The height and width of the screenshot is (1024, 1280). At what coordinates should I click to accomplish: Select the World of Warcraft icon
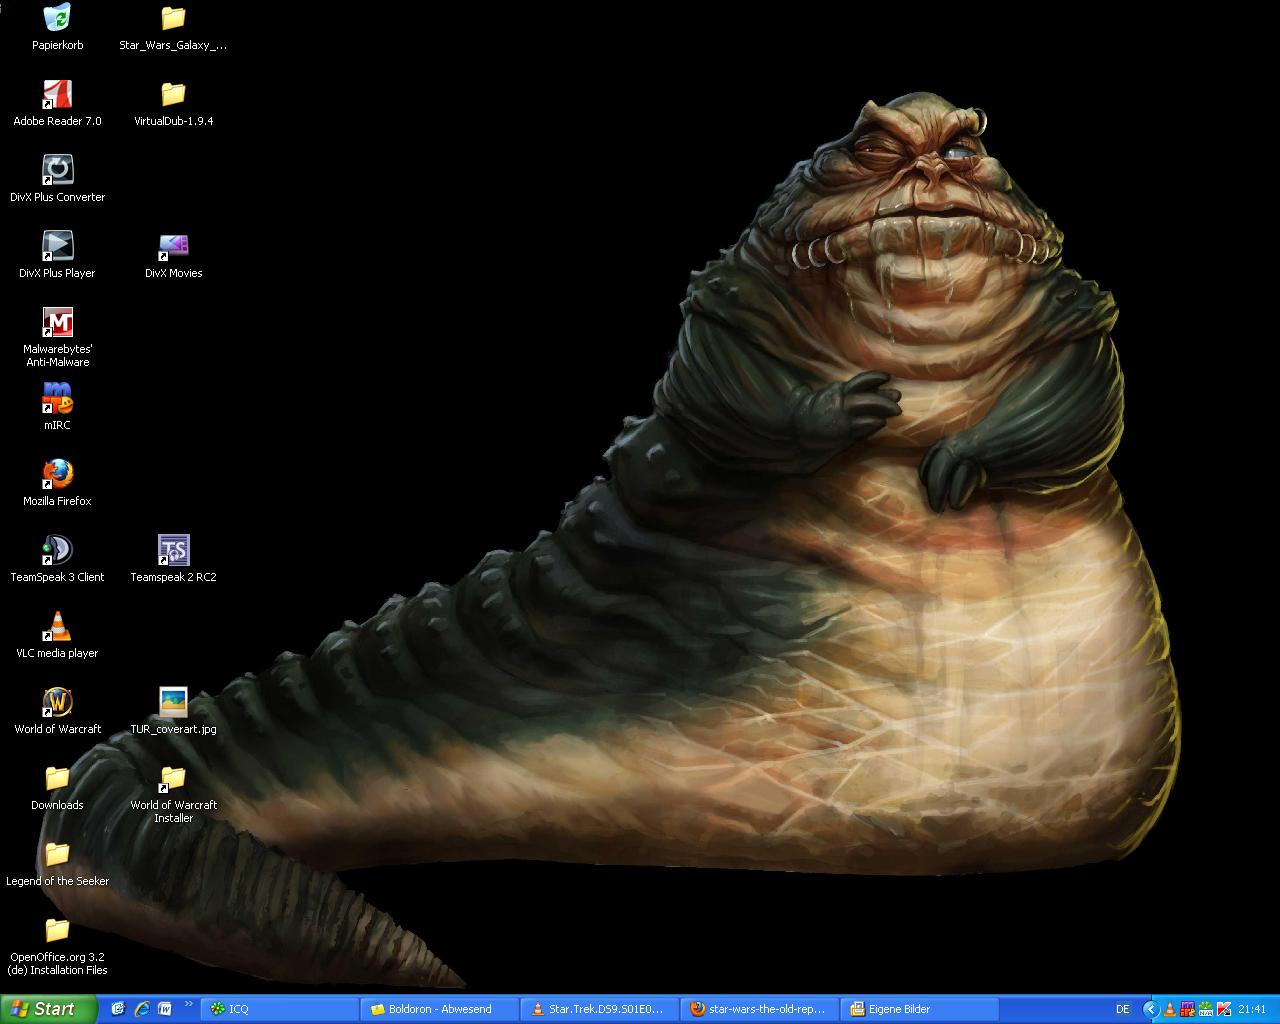57,711
